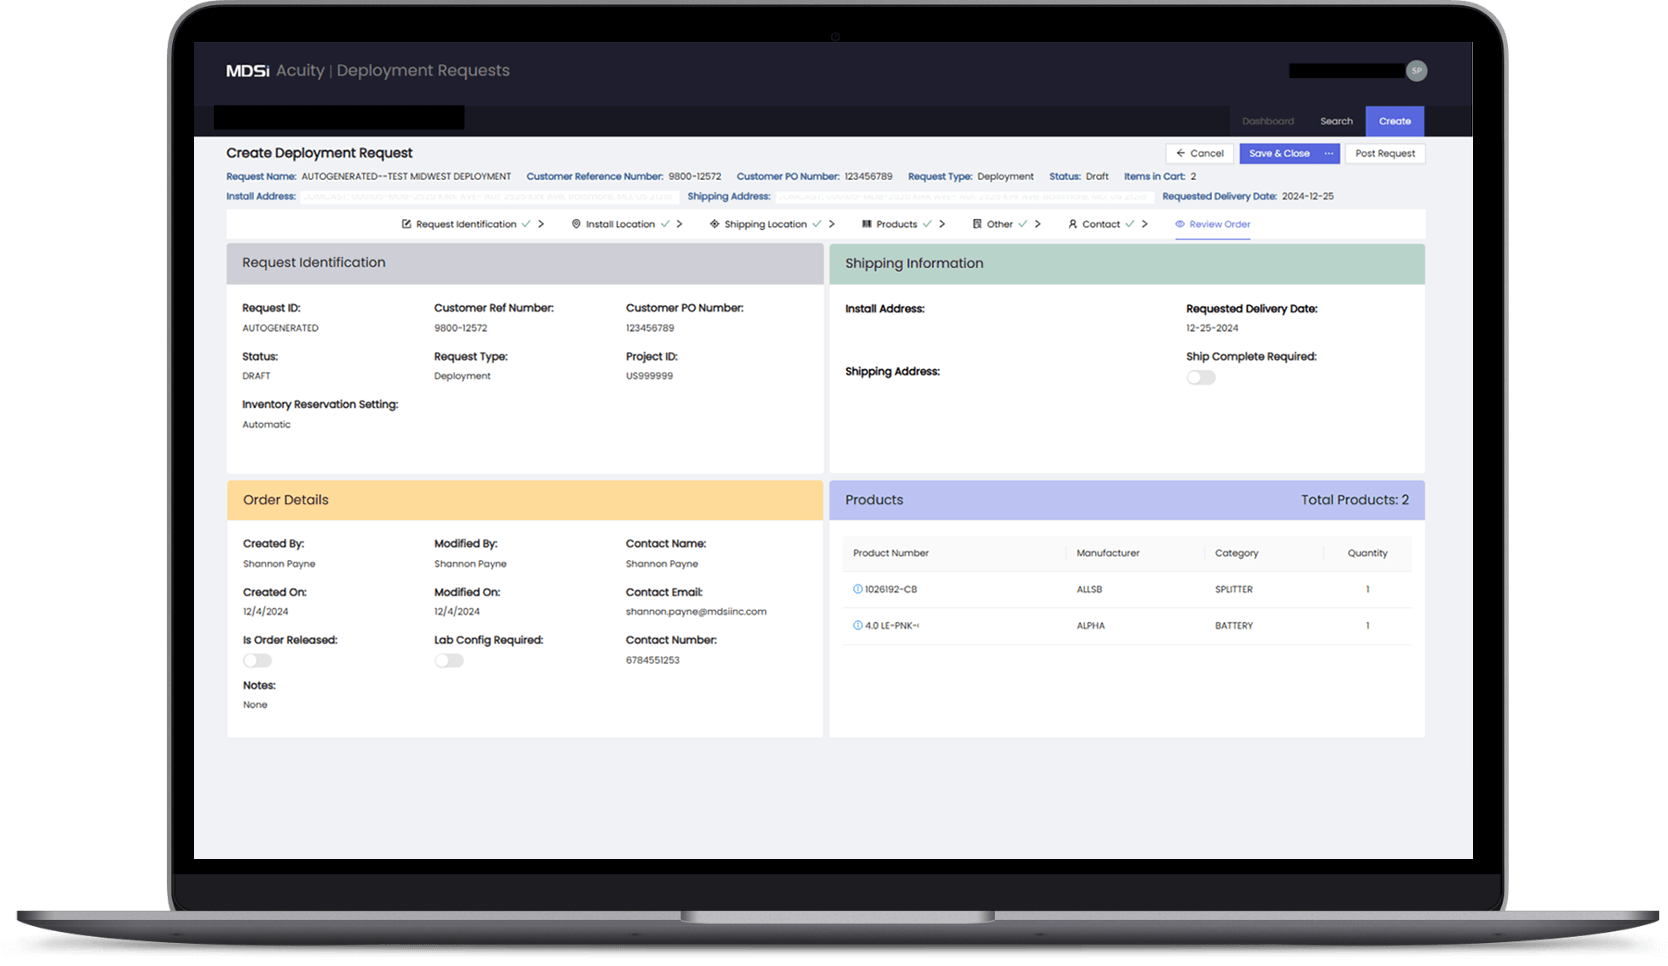Click the checkmark beside Products step

927,224
